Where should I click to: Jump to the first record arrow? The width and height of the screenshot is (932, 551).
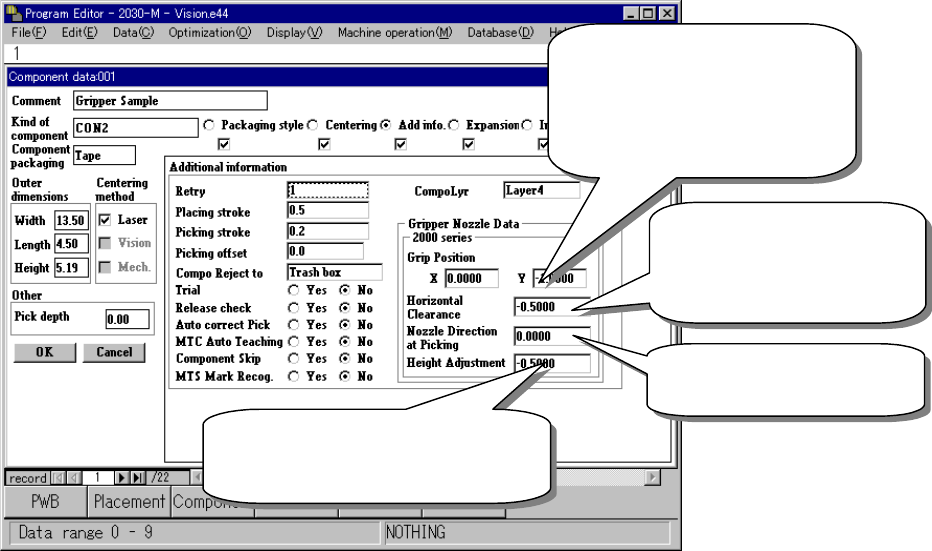click(58, 478)
